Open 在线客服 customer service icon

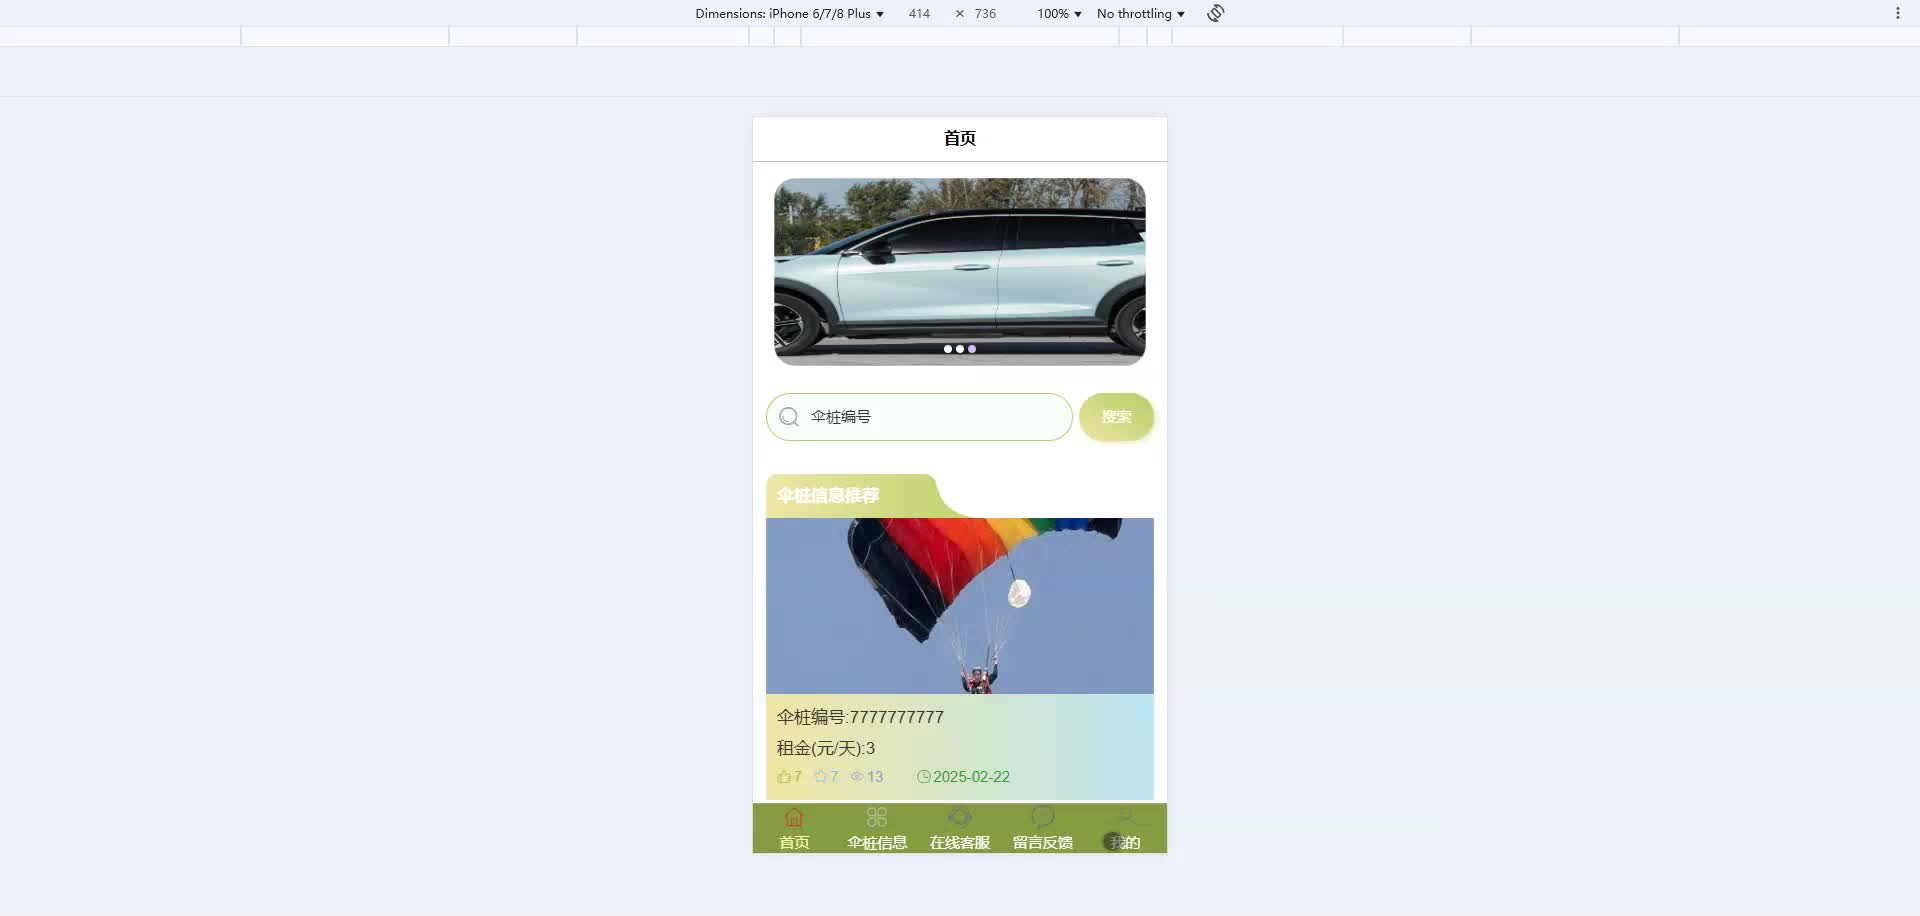pyautogui.click(x=959, y=817)
